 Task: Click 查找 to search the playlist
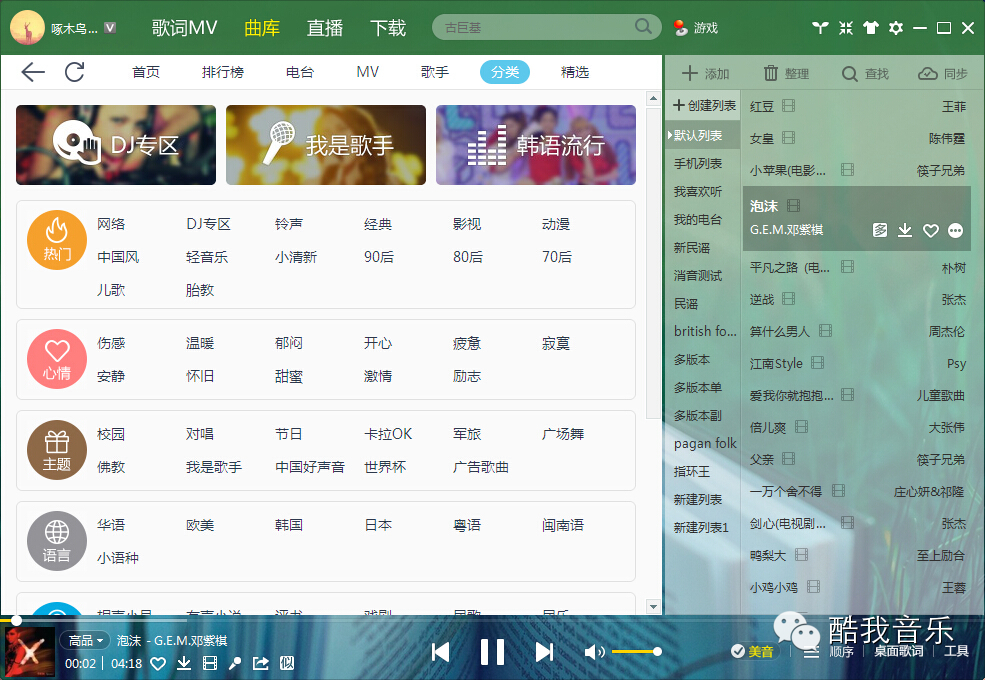pos(865,74)
